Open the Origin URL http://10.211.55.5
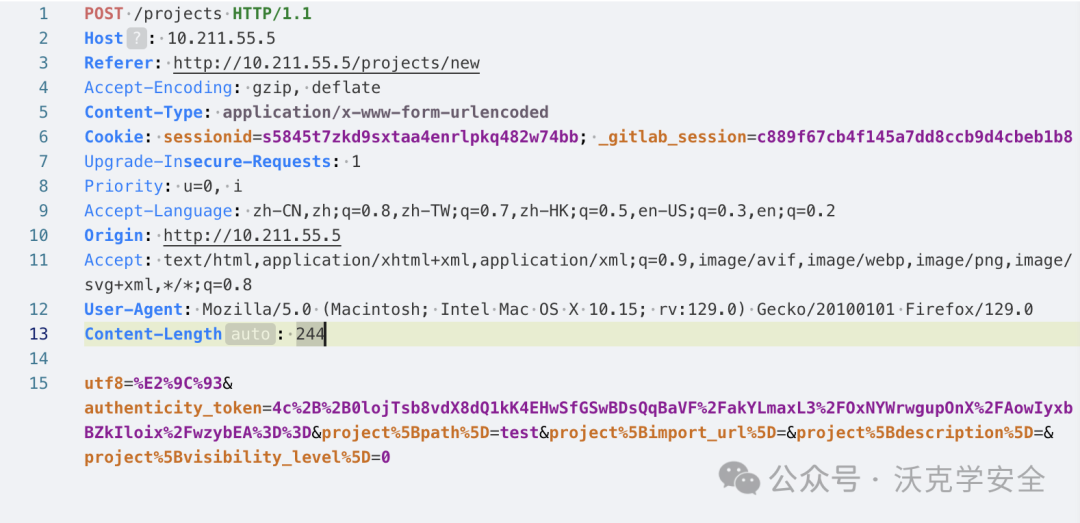Screen dimensions: 1080x523 pyautogui.click(x=252, y=236)
